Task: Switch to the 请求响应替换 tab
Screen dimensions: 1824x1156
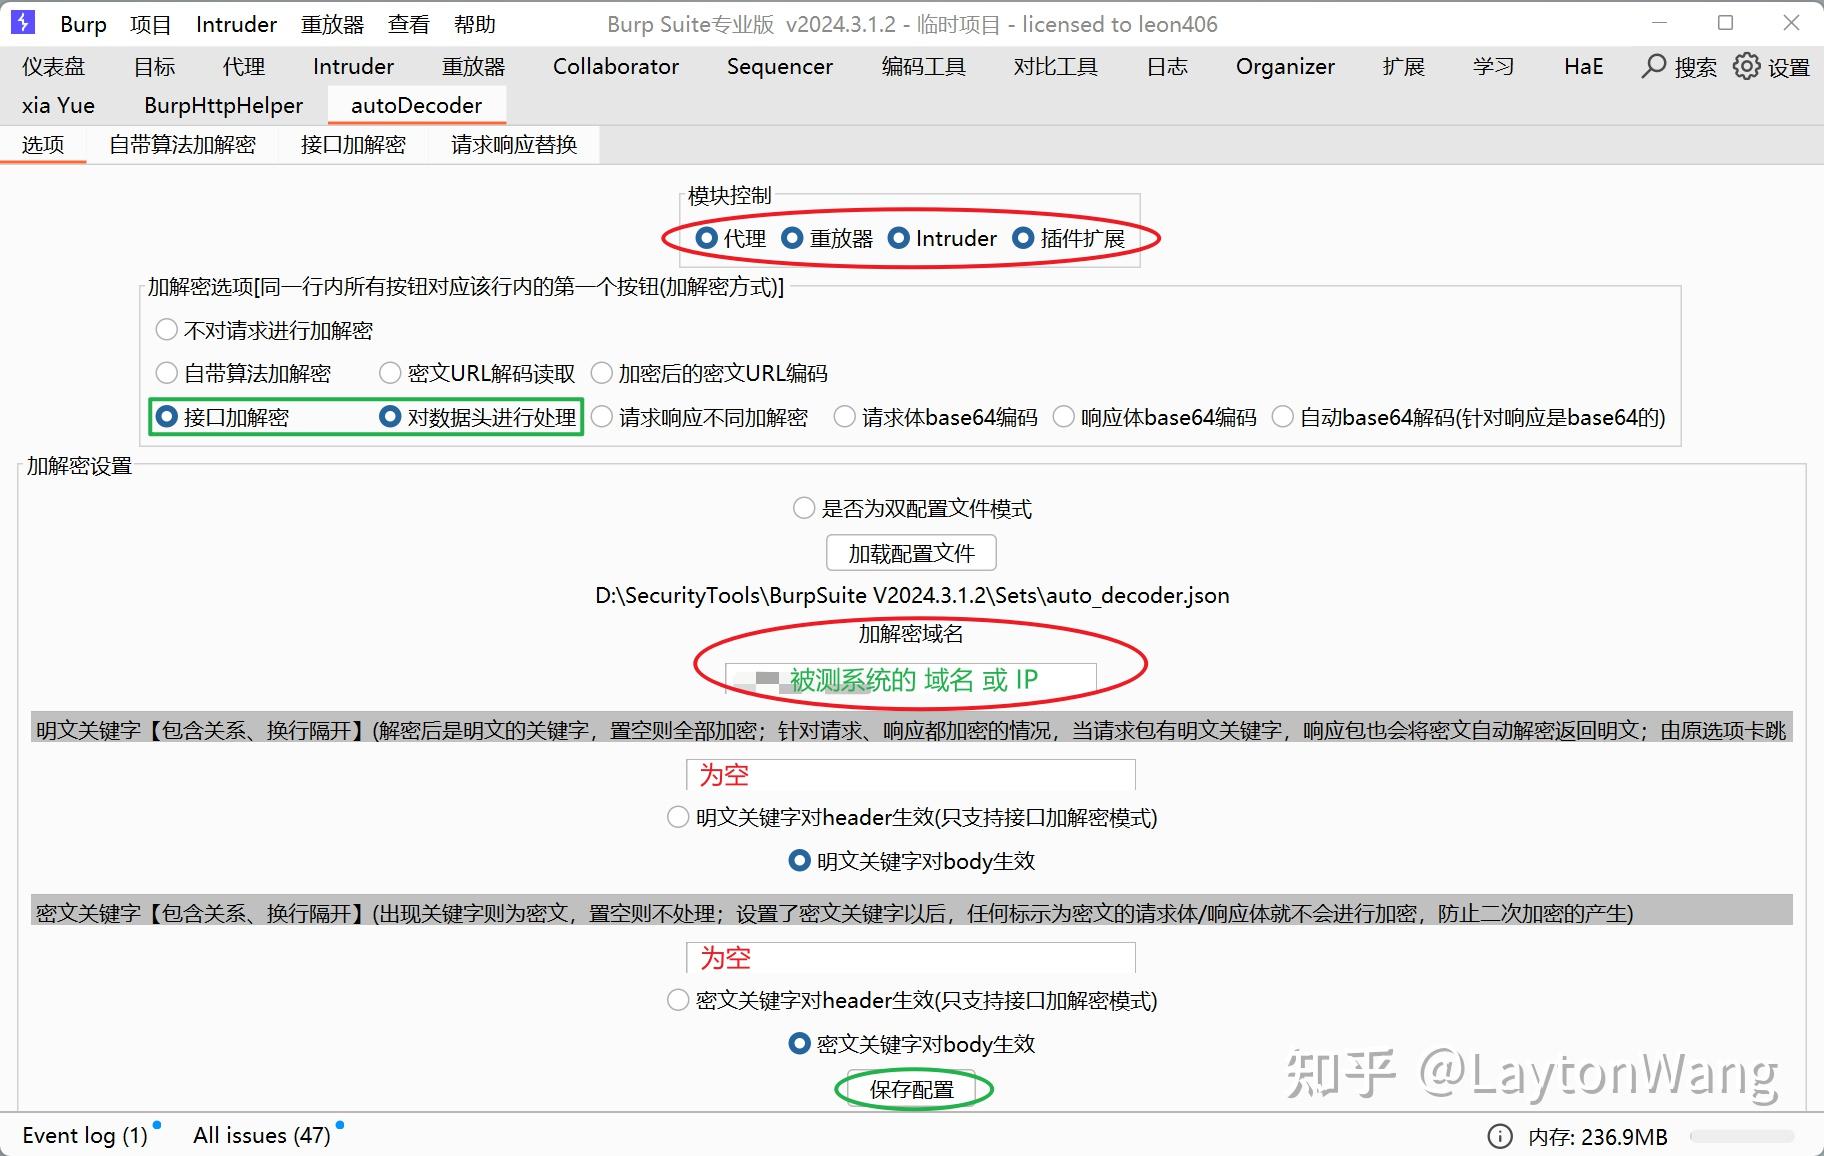Action: (513, 144)
